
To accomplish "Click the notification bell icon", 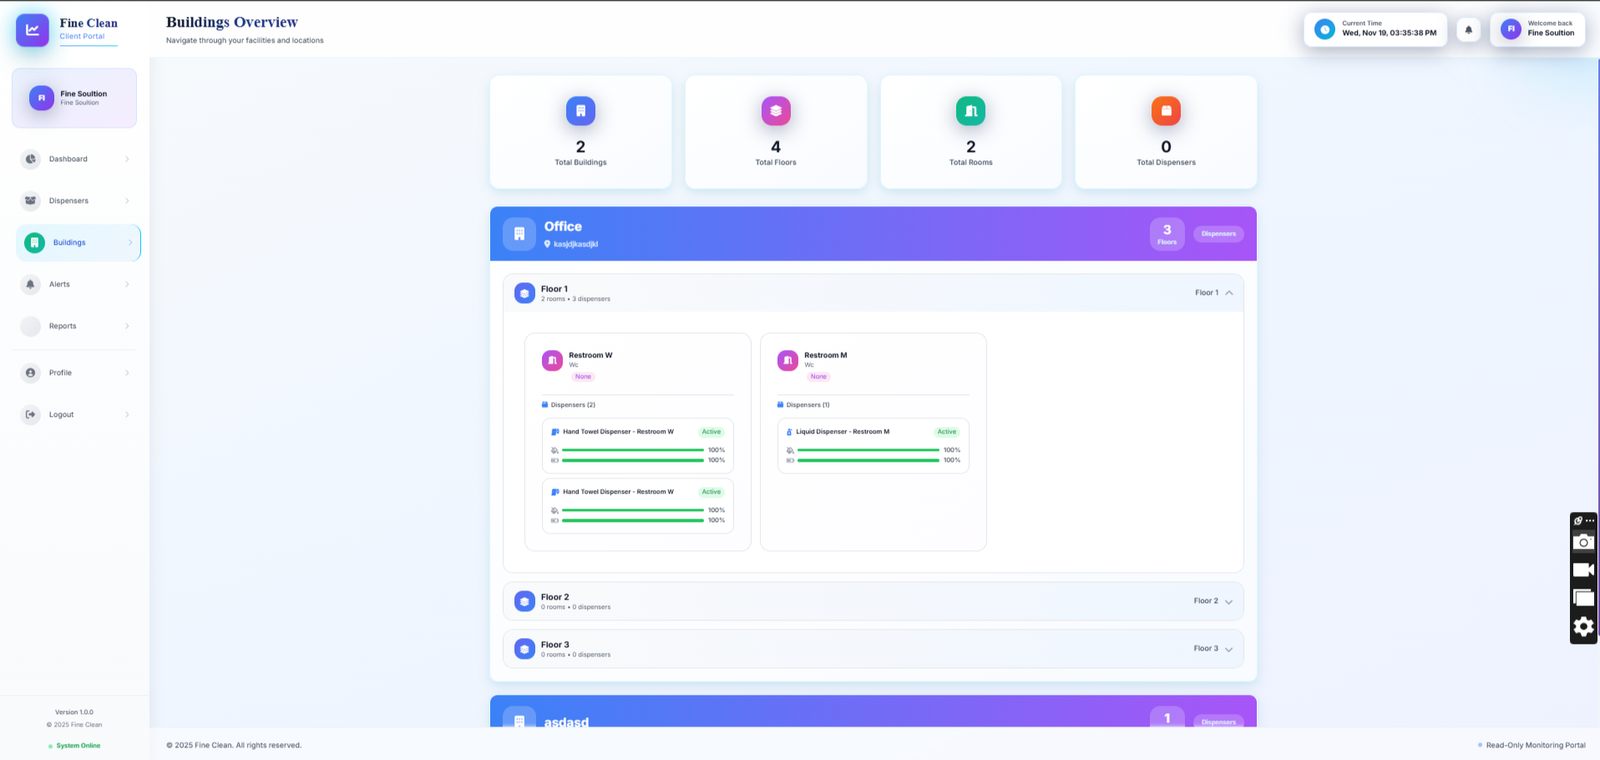I will (1468, 30).
